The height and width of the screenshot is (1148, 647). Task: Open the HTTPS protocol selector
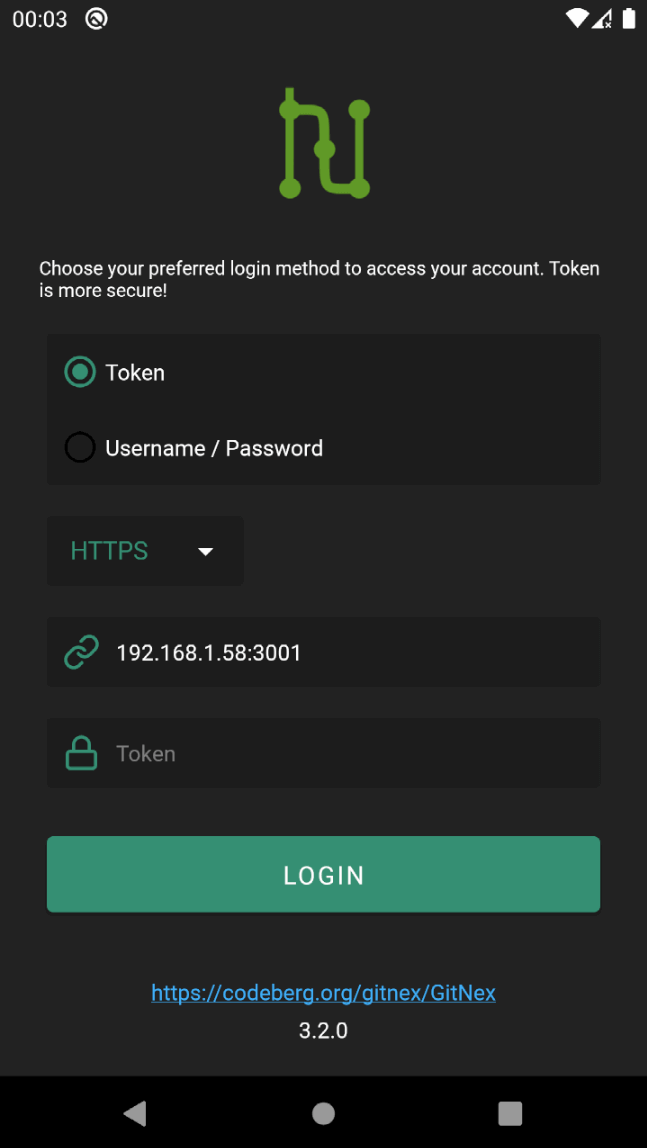tap(145, 551)
